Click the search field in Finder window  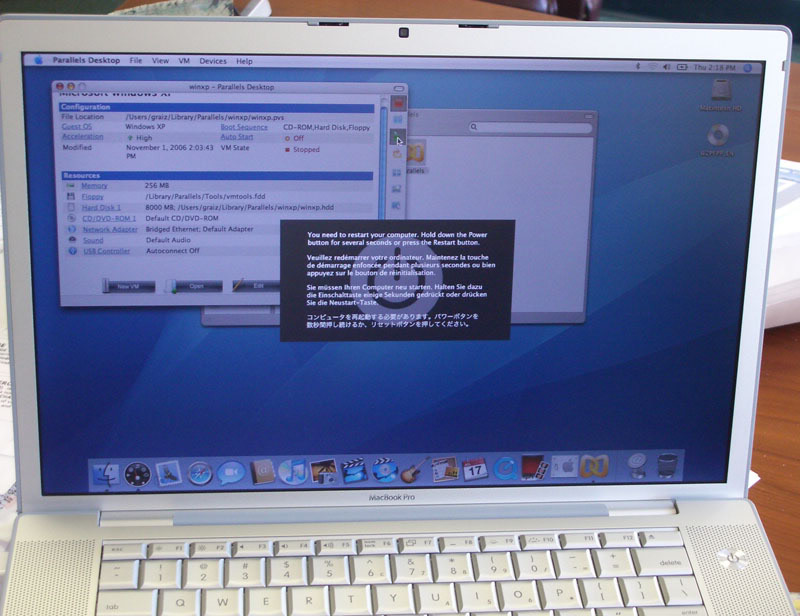click(x=530, y=127)
